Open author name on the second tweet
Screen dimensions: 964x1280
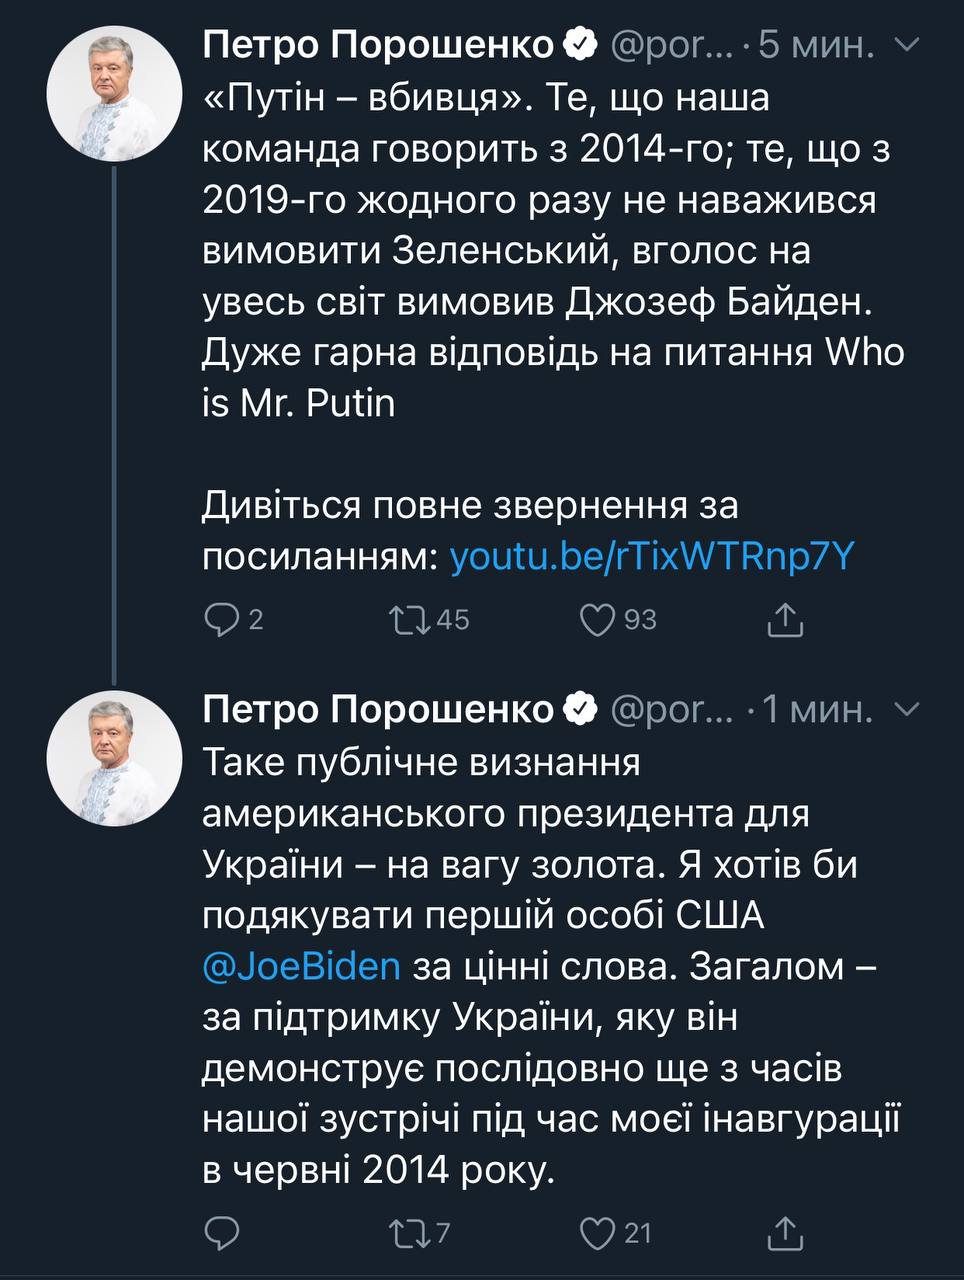[x=378, y=709]
